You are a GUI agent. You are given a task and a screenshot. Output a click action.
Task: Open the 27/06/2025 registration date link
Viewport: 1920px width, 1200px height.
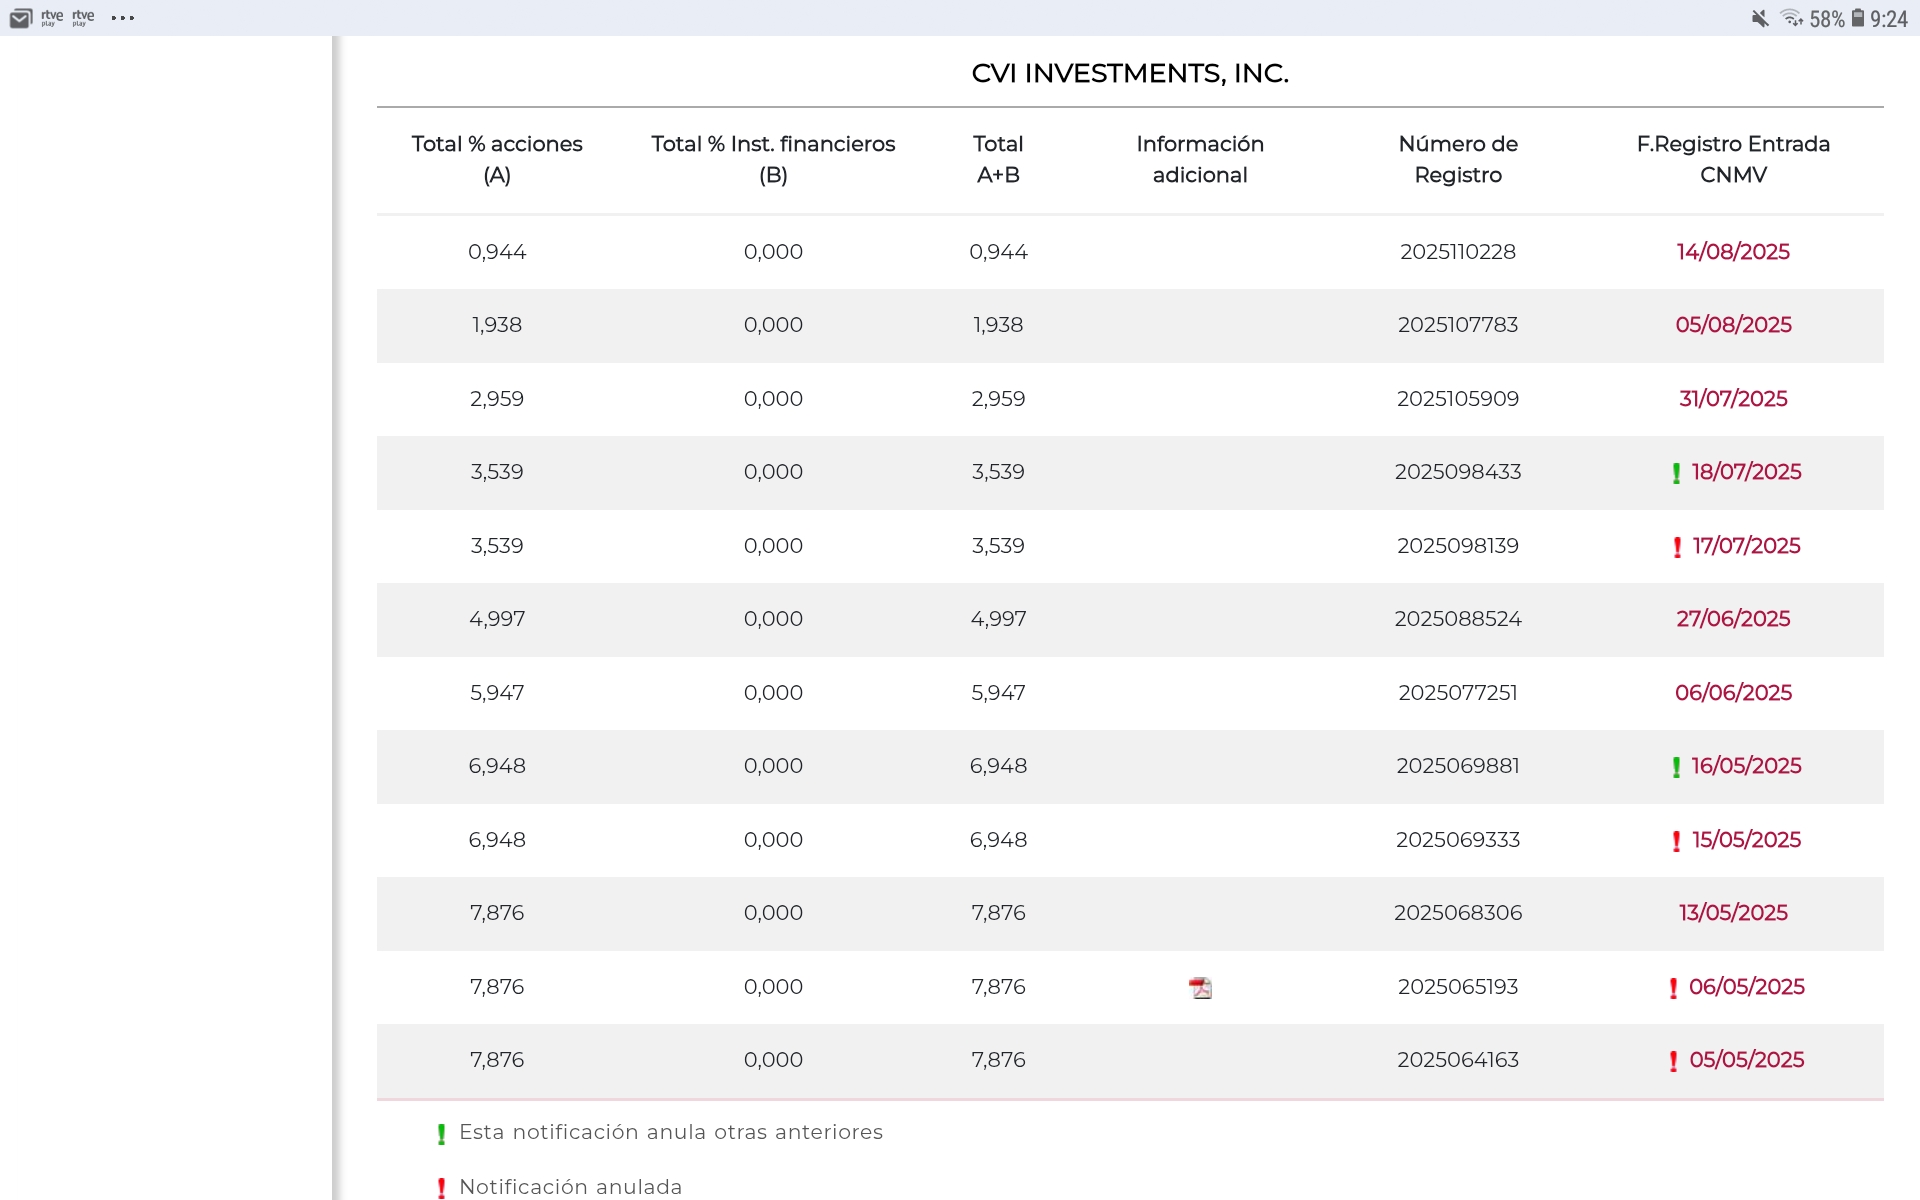pyautogui.click(x=1733, y=619)
